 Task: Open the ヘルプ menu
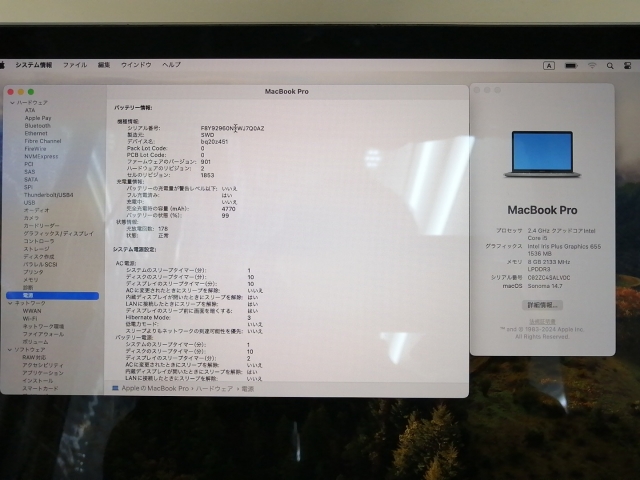click(x=171, y=65)
